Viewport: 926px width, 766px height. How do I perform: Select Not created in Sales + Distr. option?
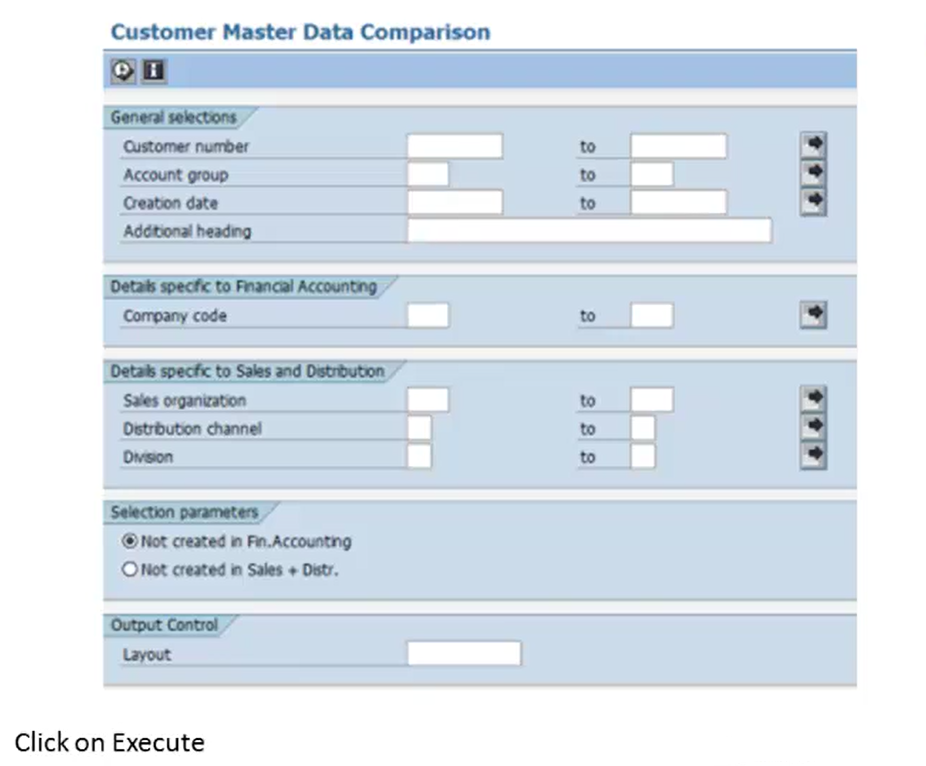[x=129, y=569]
